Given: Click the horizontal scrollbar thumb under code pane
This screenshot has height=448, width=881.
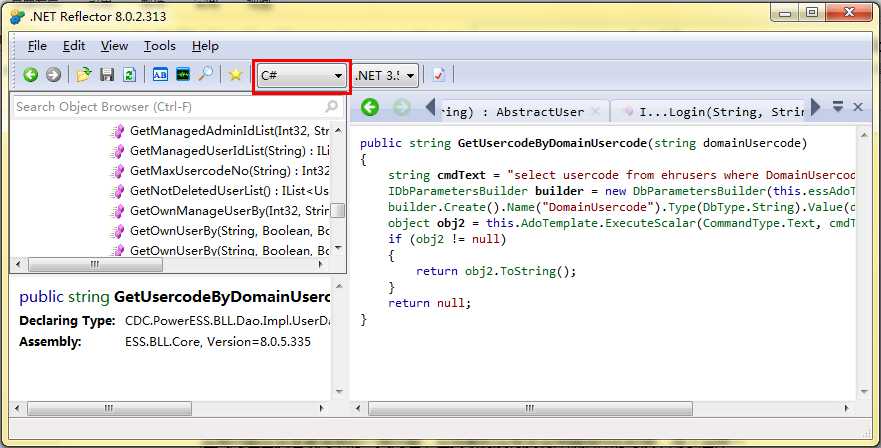Looking at the screenshot, I should (x=530, y=409).
